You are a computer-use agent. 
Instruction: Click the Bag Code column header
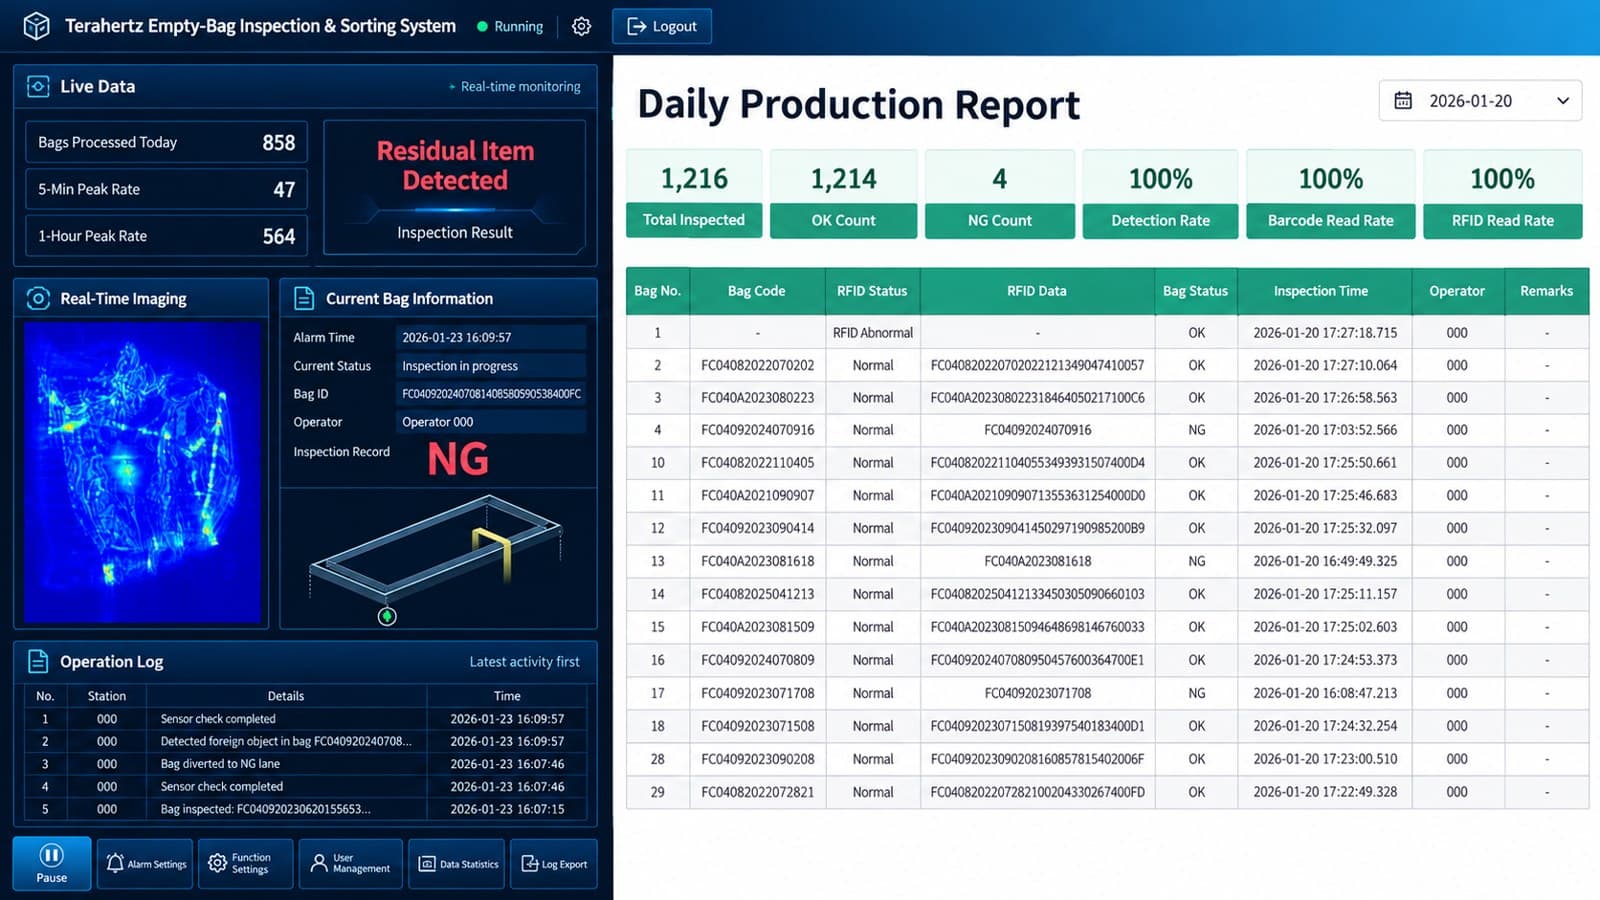click(757, 291)
